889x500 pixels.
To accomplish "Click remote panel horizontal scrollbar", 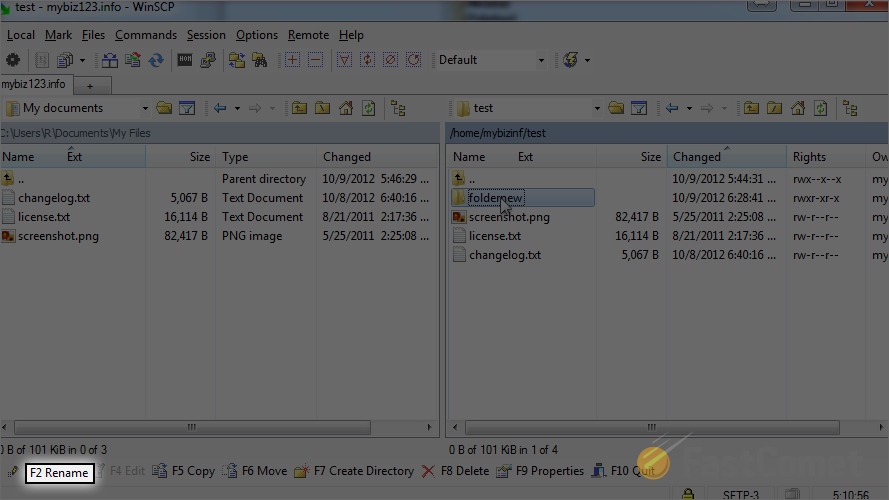I will [652, 427].
